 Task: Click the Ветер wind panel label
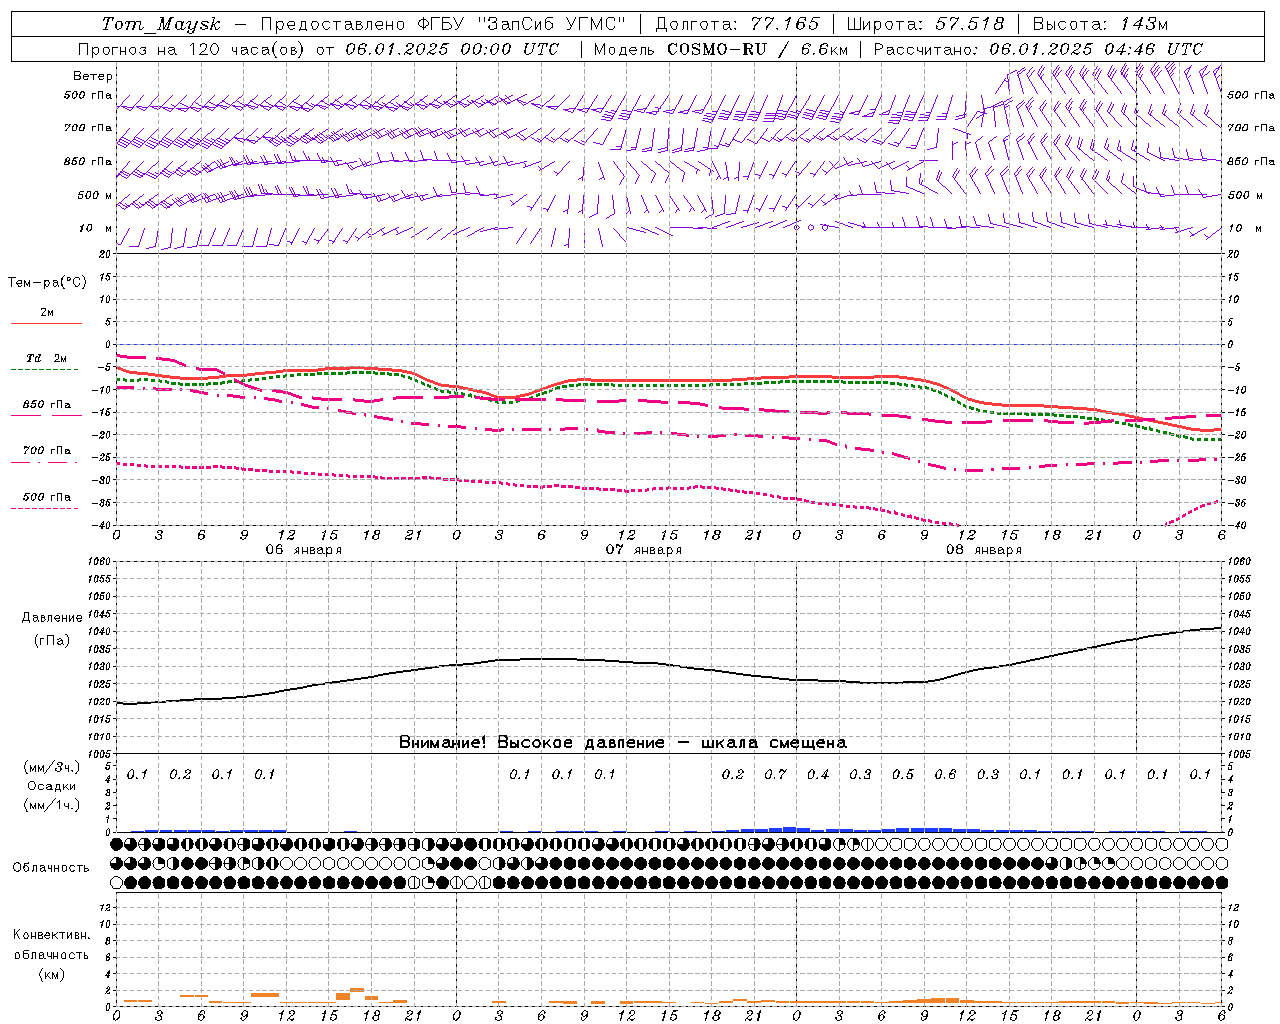(x=93, y=76)
